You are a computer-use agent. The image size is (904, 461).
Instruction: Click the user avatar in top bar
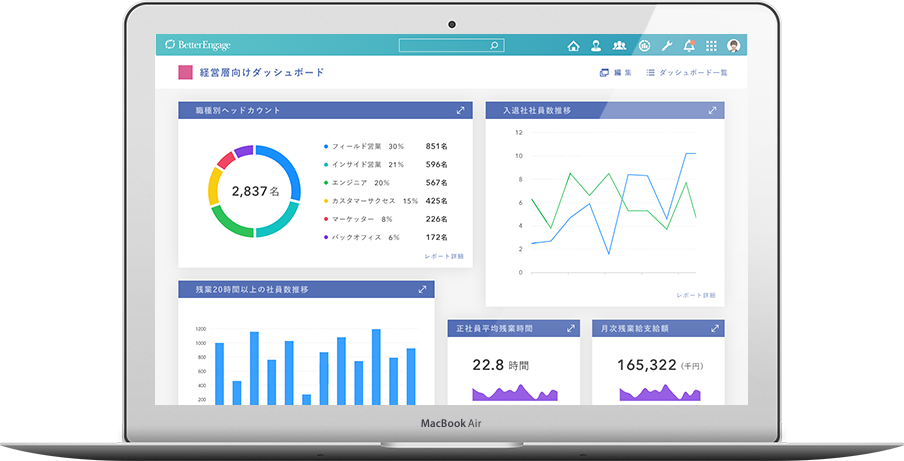pyautogui.click(x=734, y=46)
